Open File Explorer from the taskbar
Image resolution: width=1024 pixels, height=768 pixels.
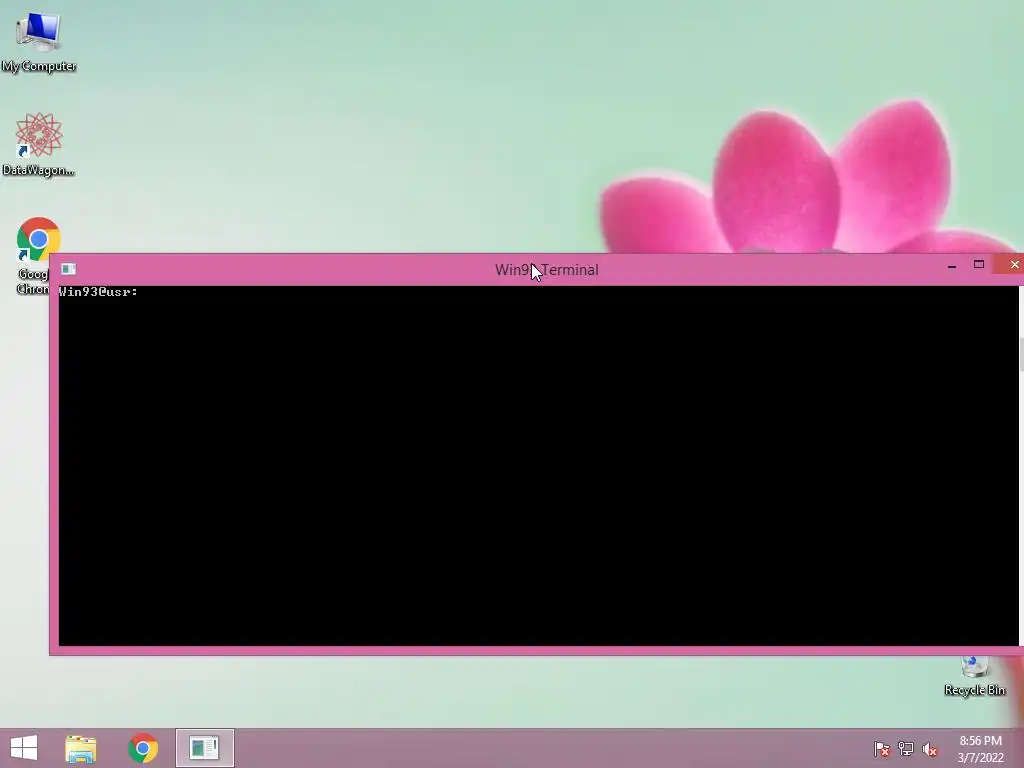coord(81,748)
